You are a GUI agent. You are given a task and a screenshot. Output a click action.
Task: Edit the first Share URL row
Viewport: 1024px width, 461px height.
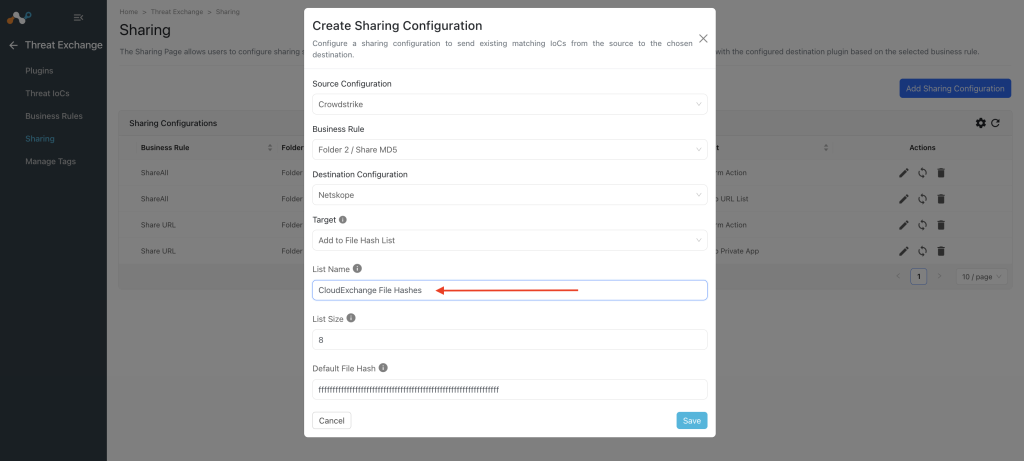pos(904,225)
